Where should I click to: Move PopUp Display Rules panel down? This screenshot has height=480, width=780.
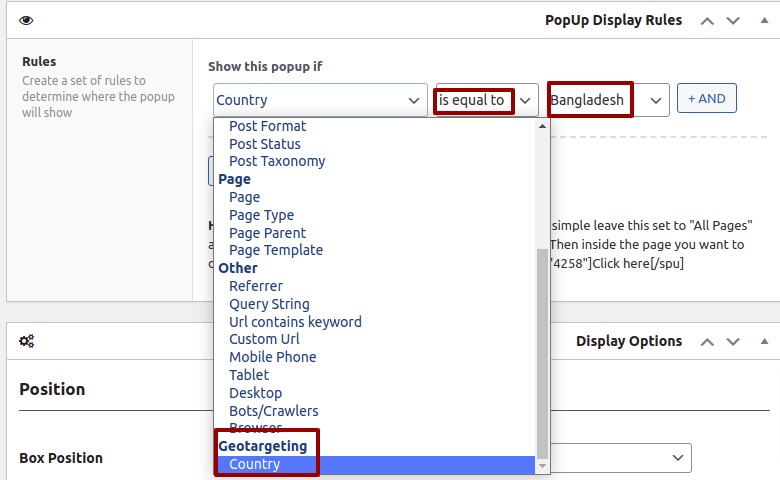point(733,21)
